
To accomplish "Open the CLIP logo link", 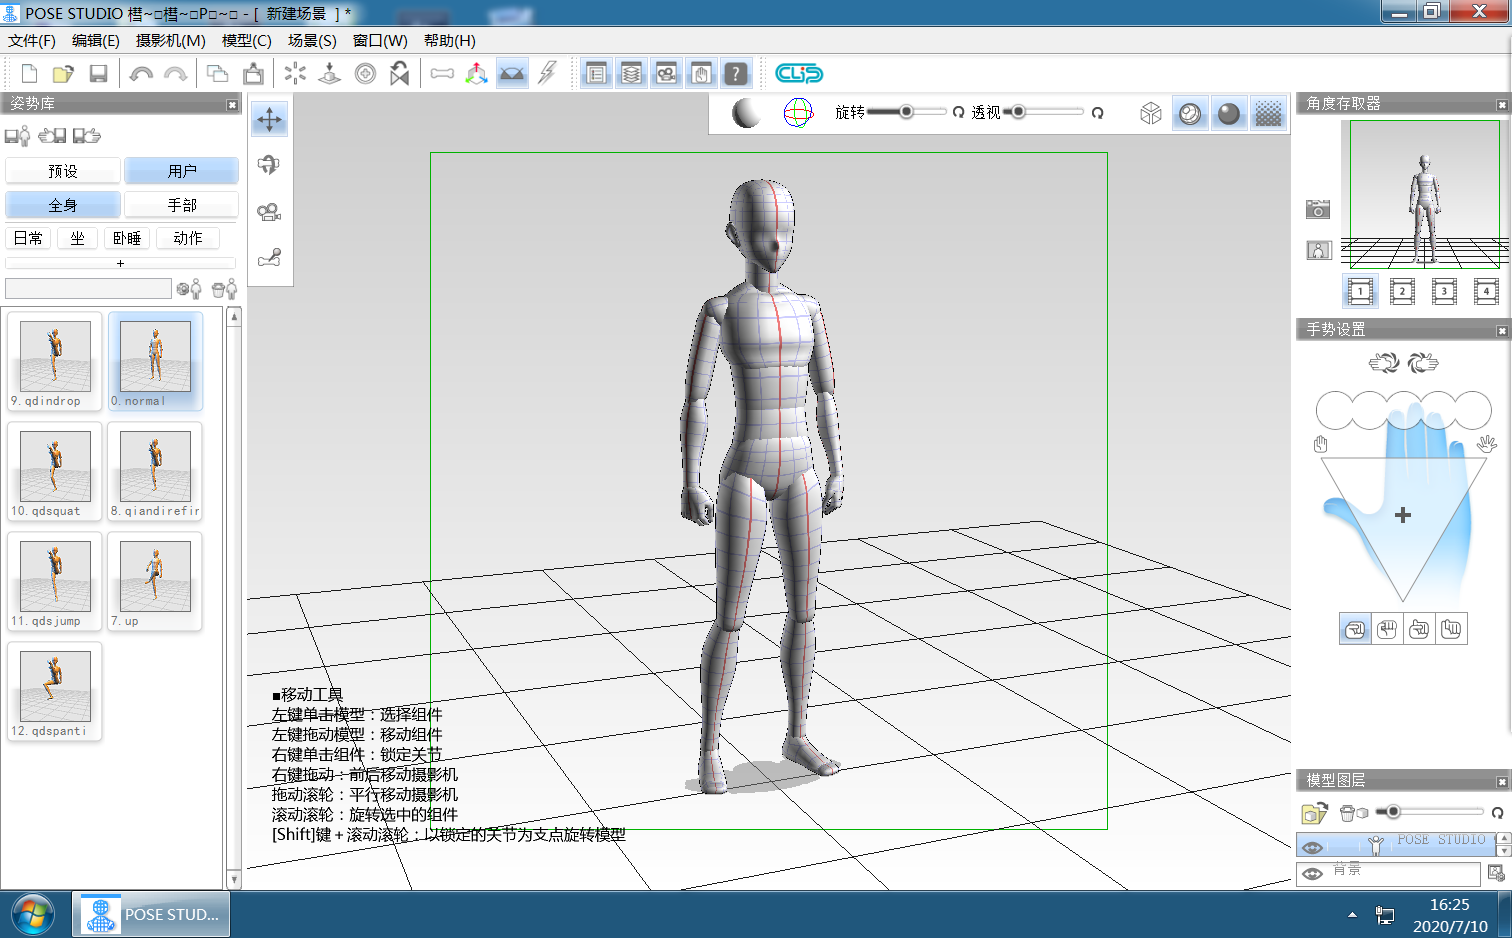I will [x=799, y=74].
